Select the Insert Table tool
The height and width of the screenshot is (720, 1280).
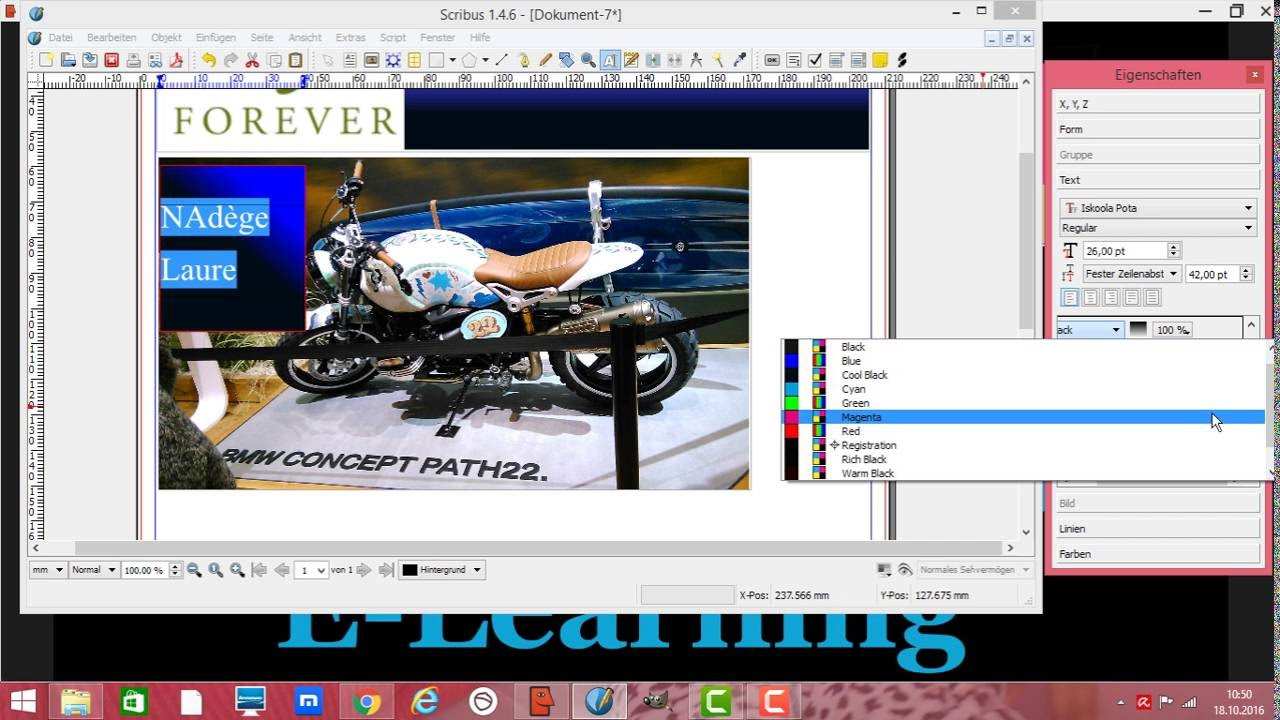(x=414, y=60)
